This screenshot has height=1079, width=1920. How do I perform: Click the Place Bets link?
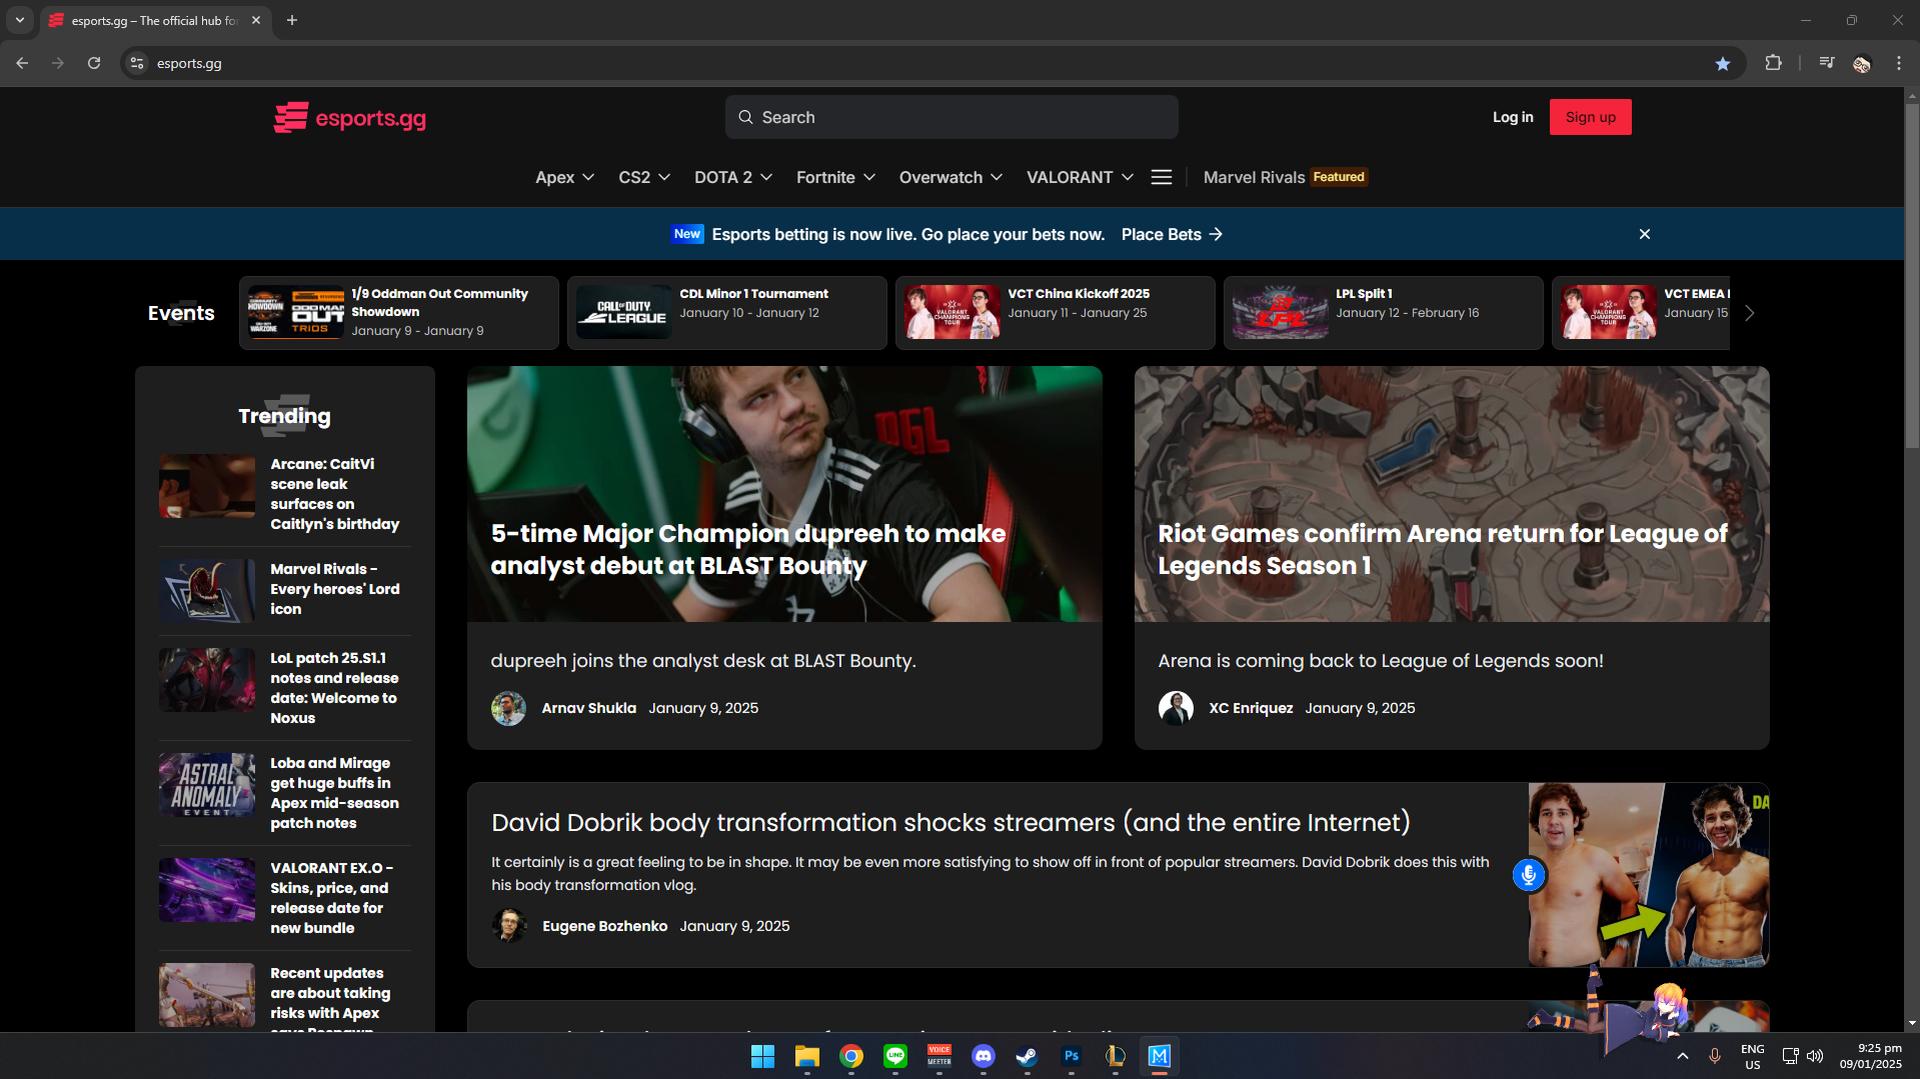[1171, 234]
